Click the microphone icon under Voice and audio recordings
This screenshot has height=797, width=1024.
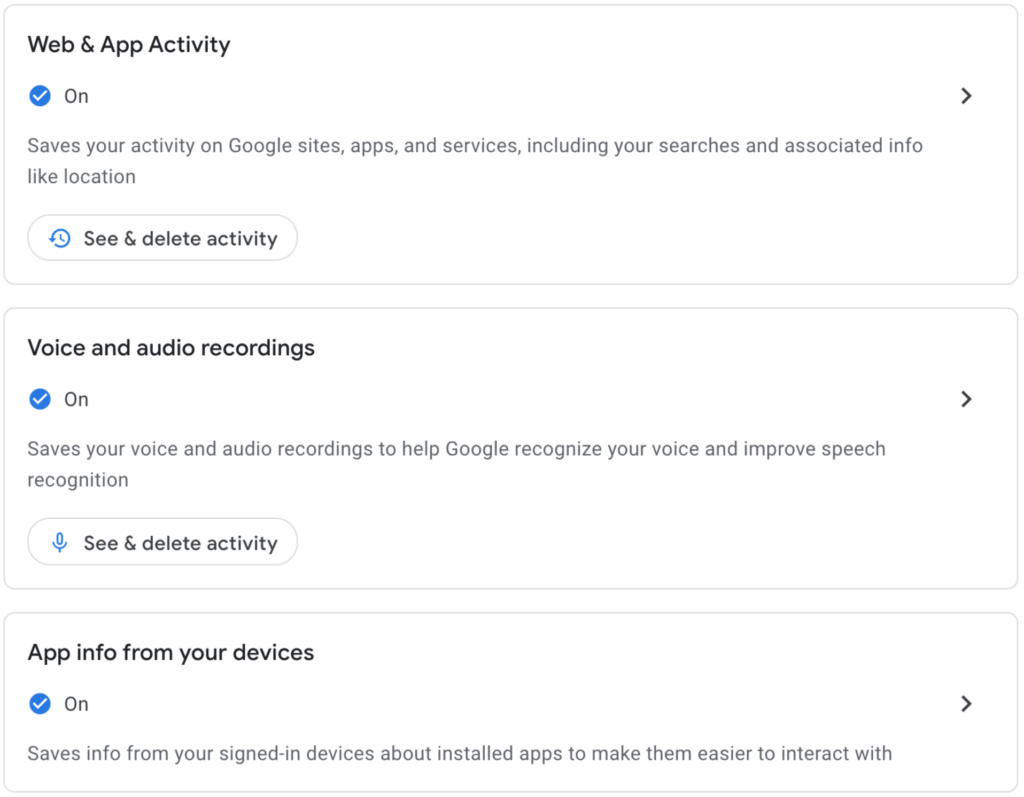60,542
